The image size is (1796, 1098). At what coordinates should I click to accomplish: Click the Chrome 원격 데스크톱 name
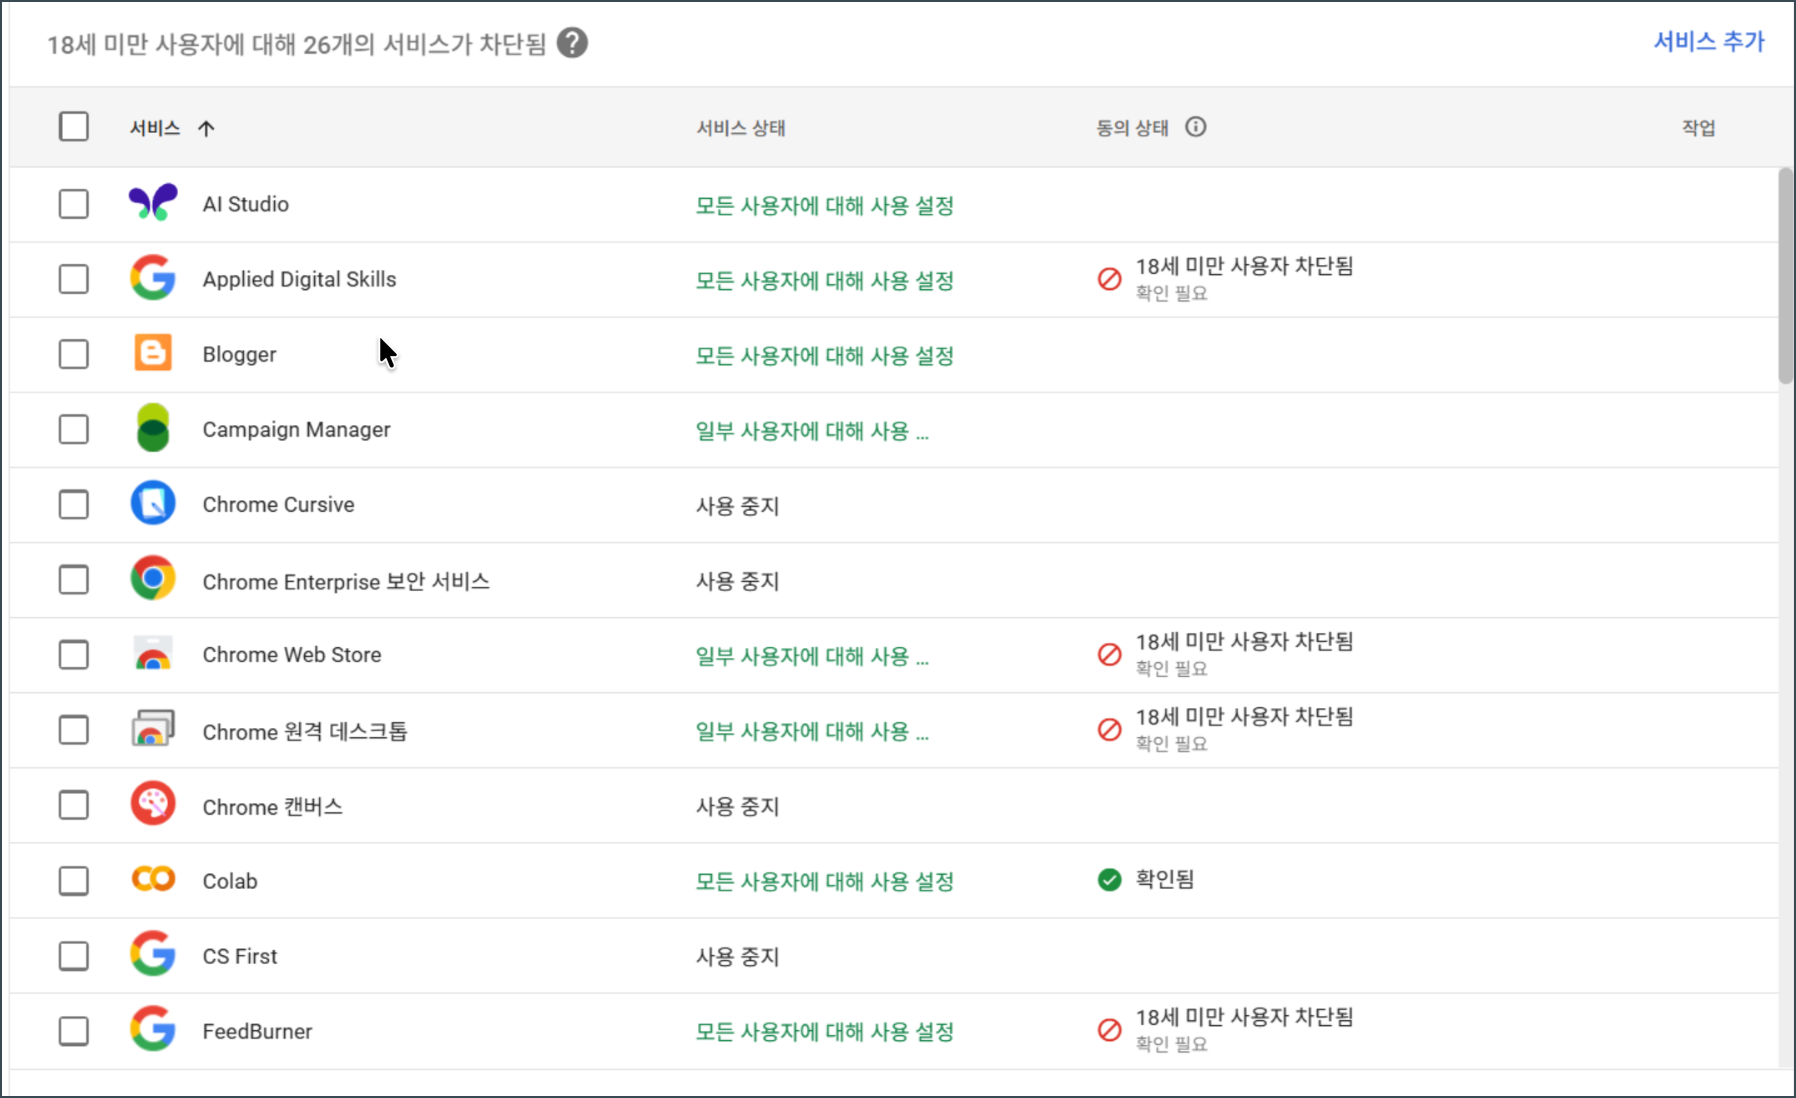point(305,731)
